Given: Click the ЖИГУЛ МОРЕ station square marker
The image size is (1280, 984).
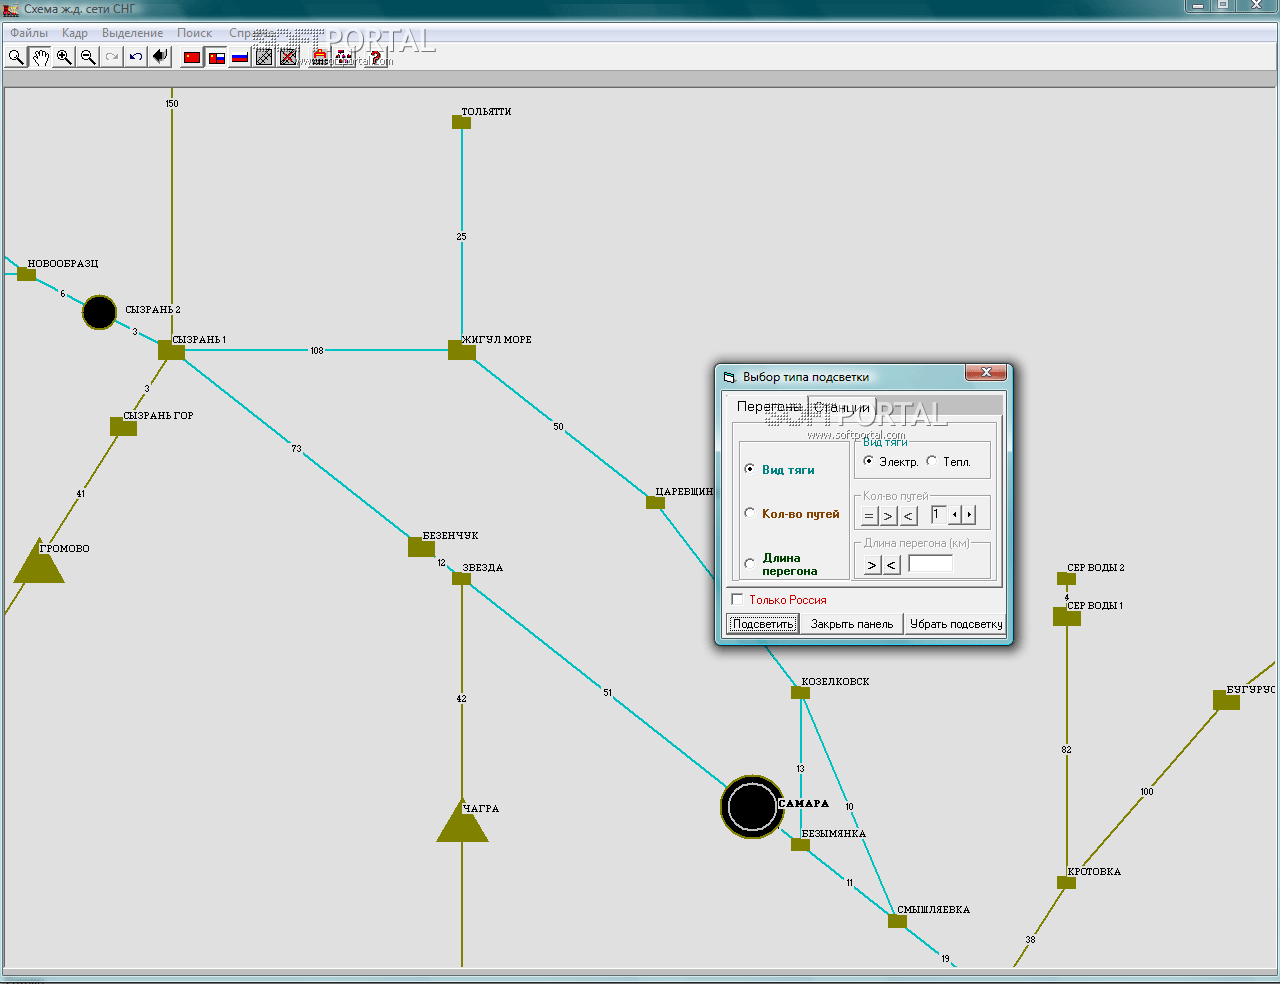Looking at the screenshot, I should point(461,350).
